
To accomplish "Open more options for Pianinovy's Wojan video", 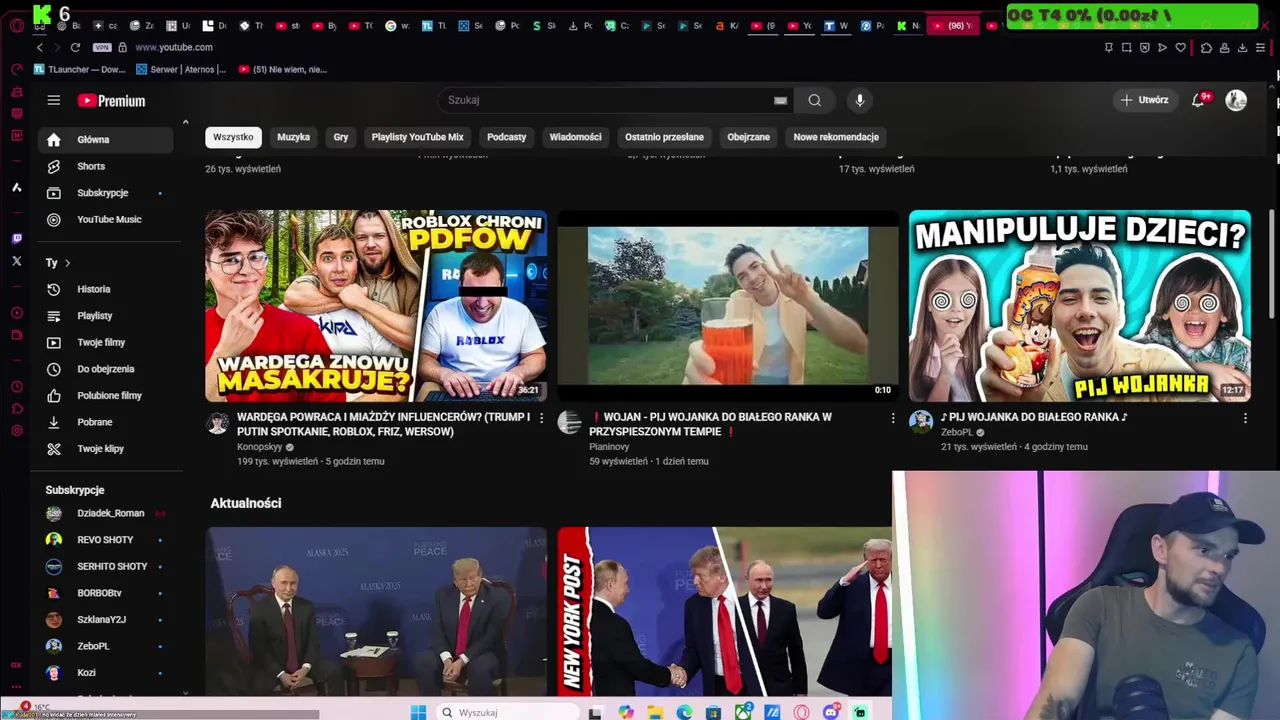I will (x=893, y=418).
